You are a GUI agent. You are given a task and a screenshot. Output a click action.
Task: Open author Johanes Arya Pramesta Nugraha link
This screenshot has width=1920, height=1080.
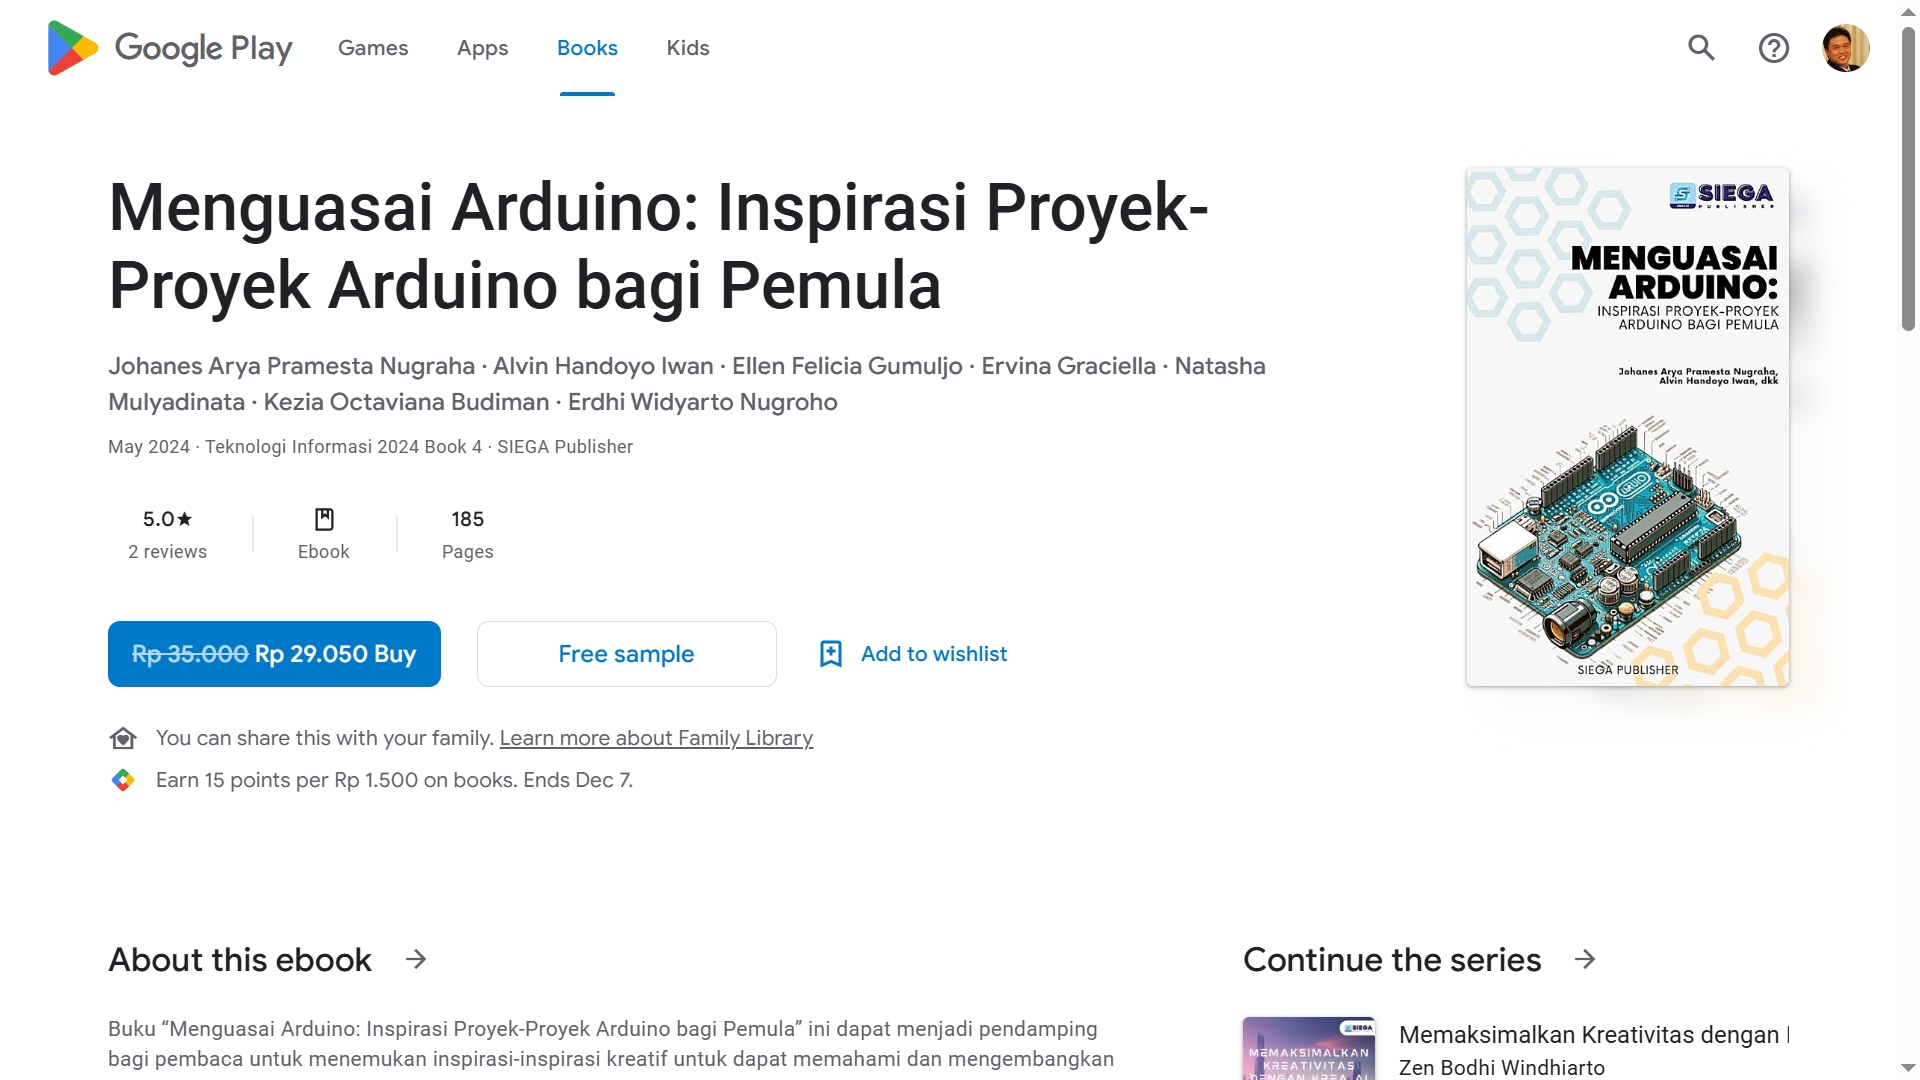[x=291, y=366]
